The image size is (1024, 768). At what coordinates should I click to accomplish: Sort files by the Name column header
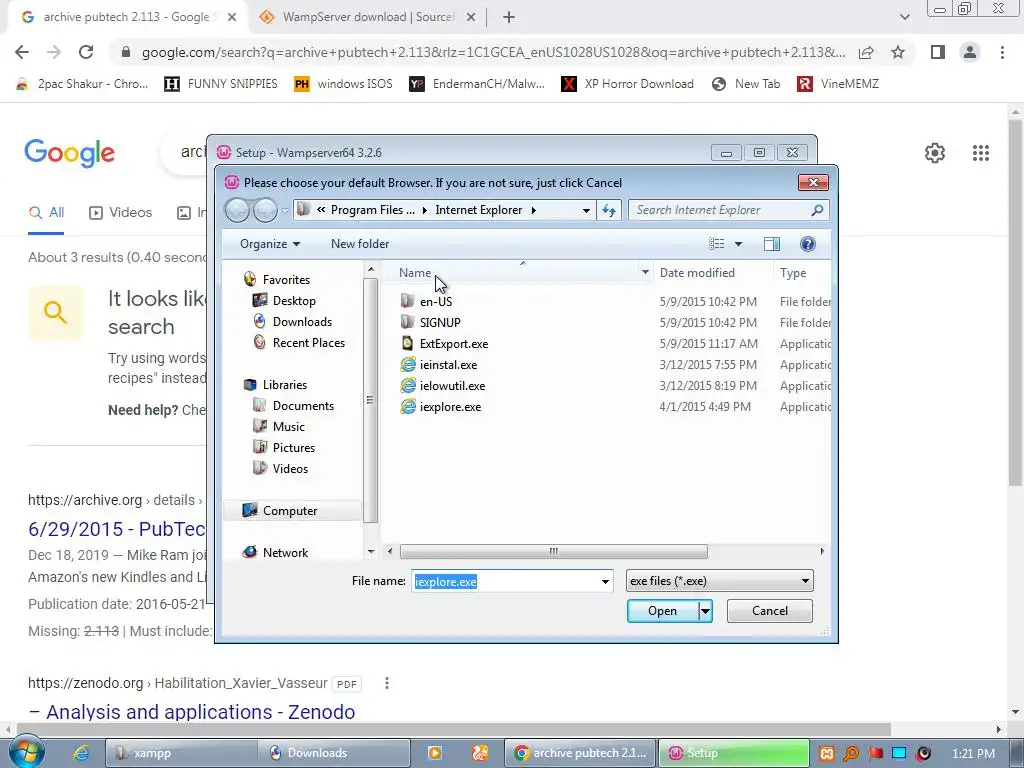(x=415, y=273)
